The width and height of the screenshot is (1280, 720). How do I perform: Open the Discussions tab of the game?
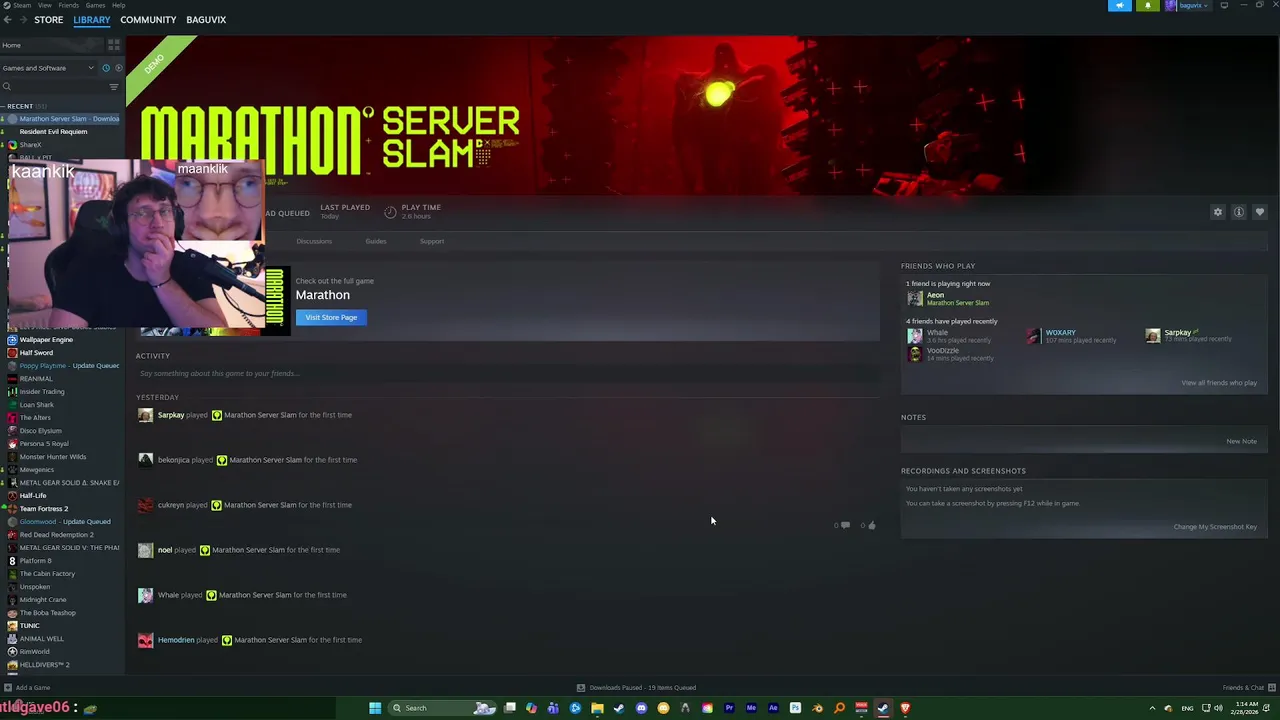314,241
